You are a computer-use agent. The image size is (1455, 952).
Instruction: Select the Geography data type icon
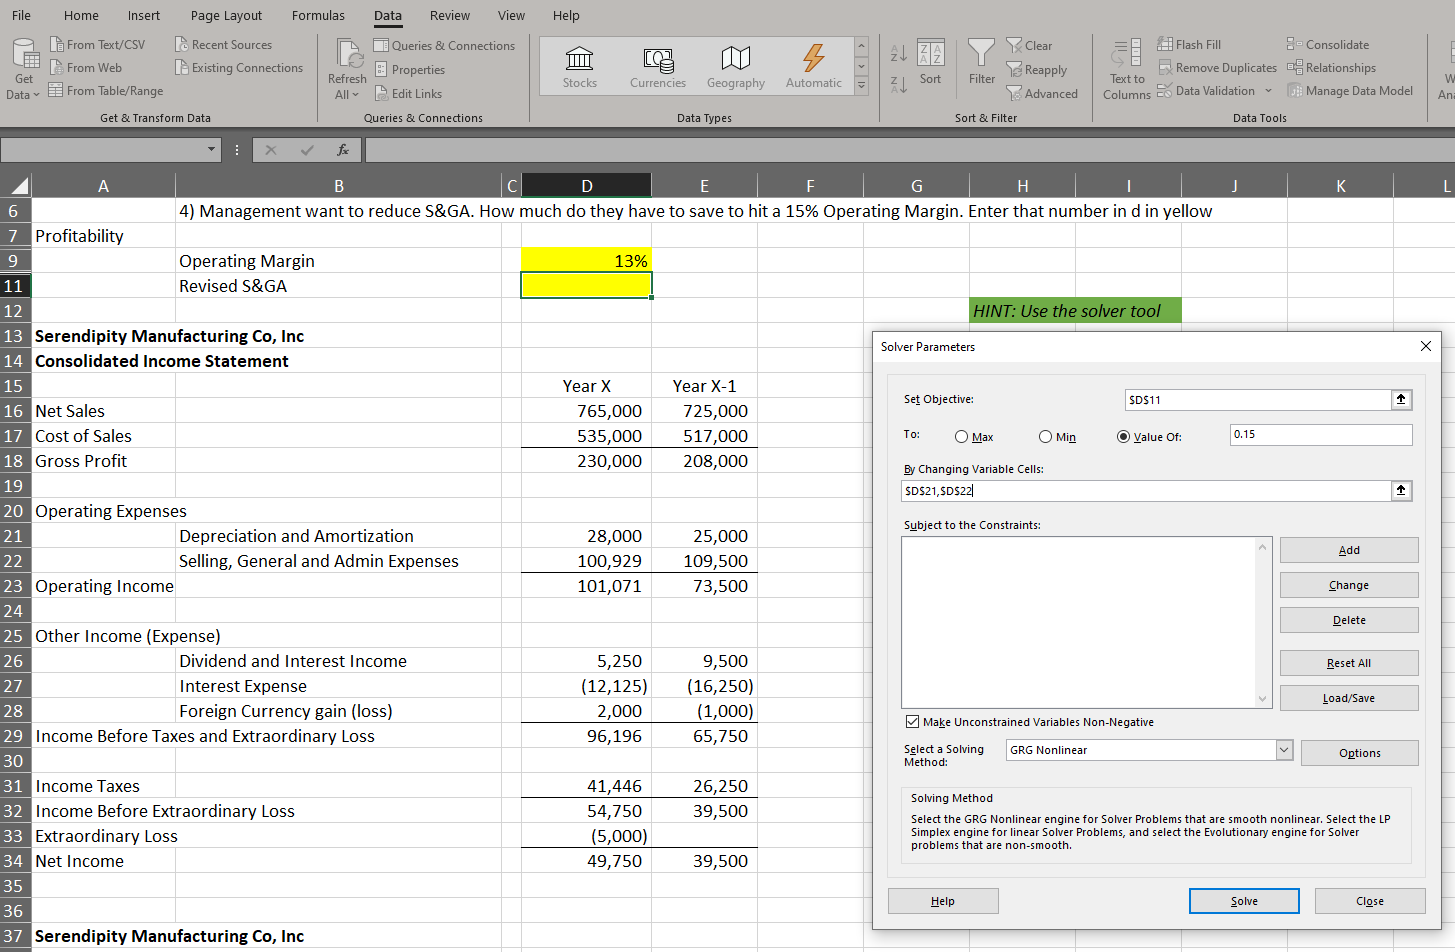(735, 58)
